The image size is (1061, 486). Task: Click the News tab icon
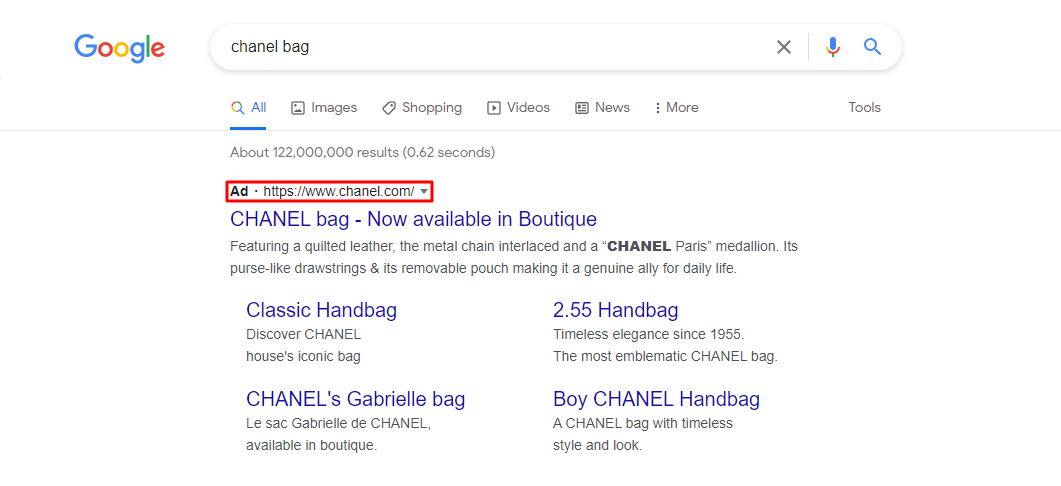(x=582, y=108)
